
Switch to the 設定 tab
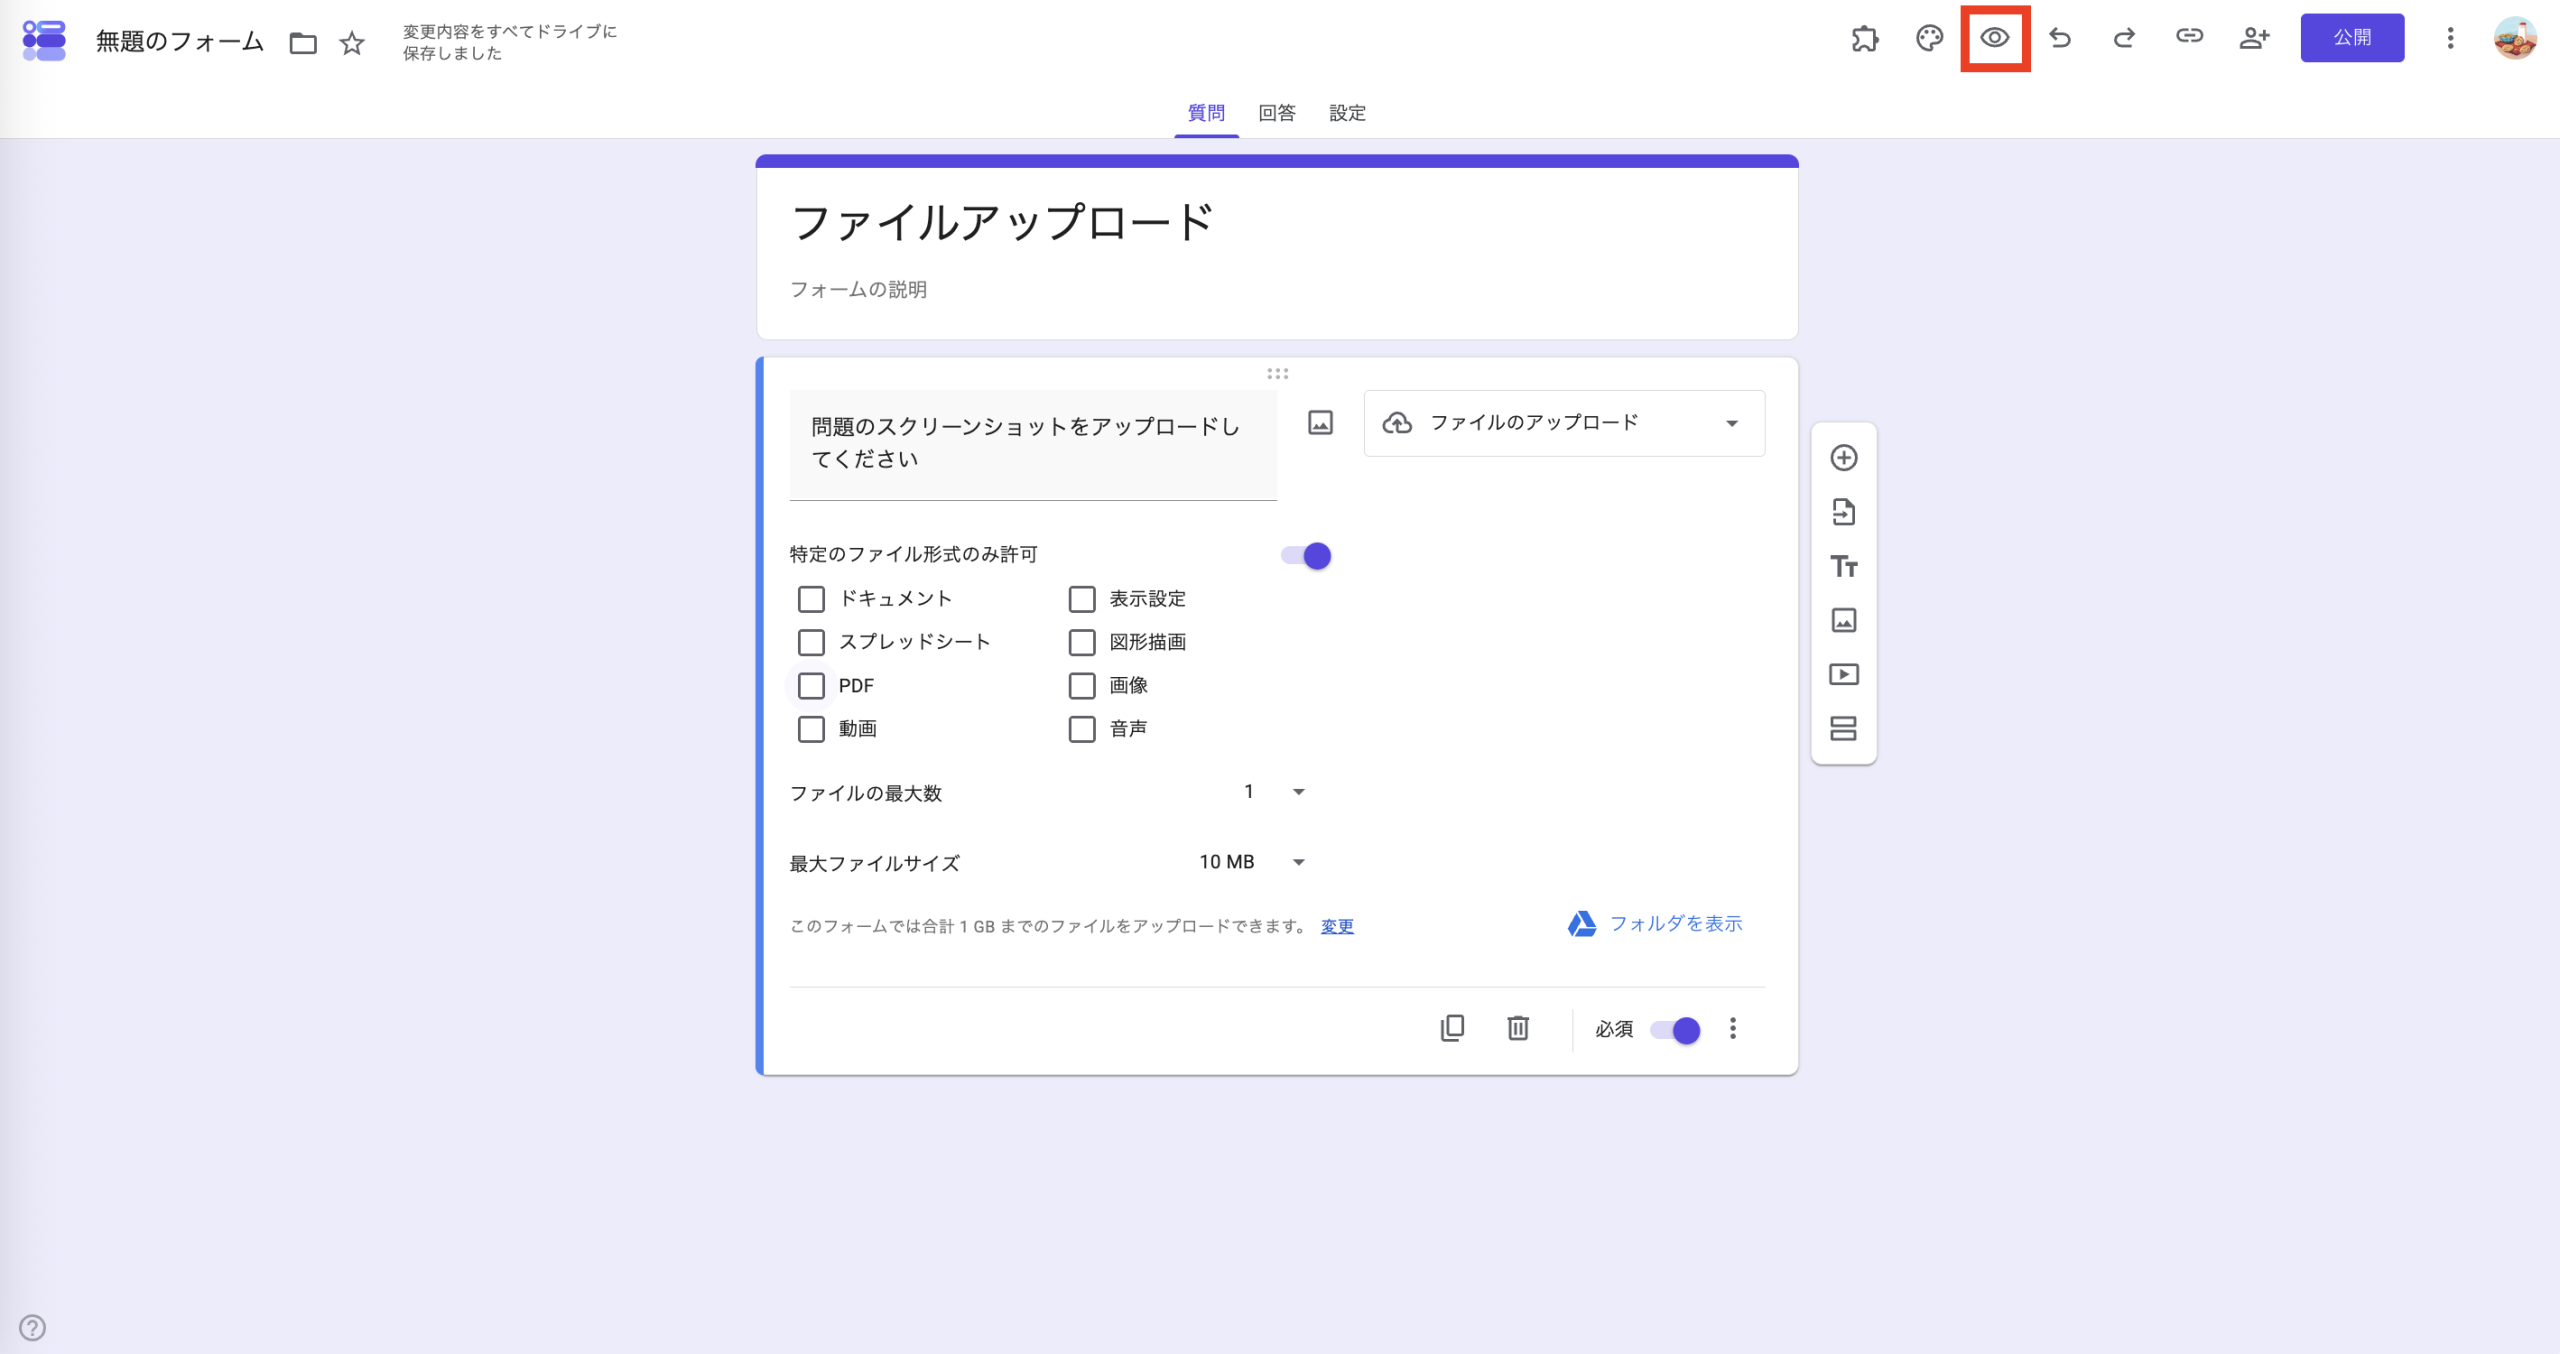click(1347, 113)
